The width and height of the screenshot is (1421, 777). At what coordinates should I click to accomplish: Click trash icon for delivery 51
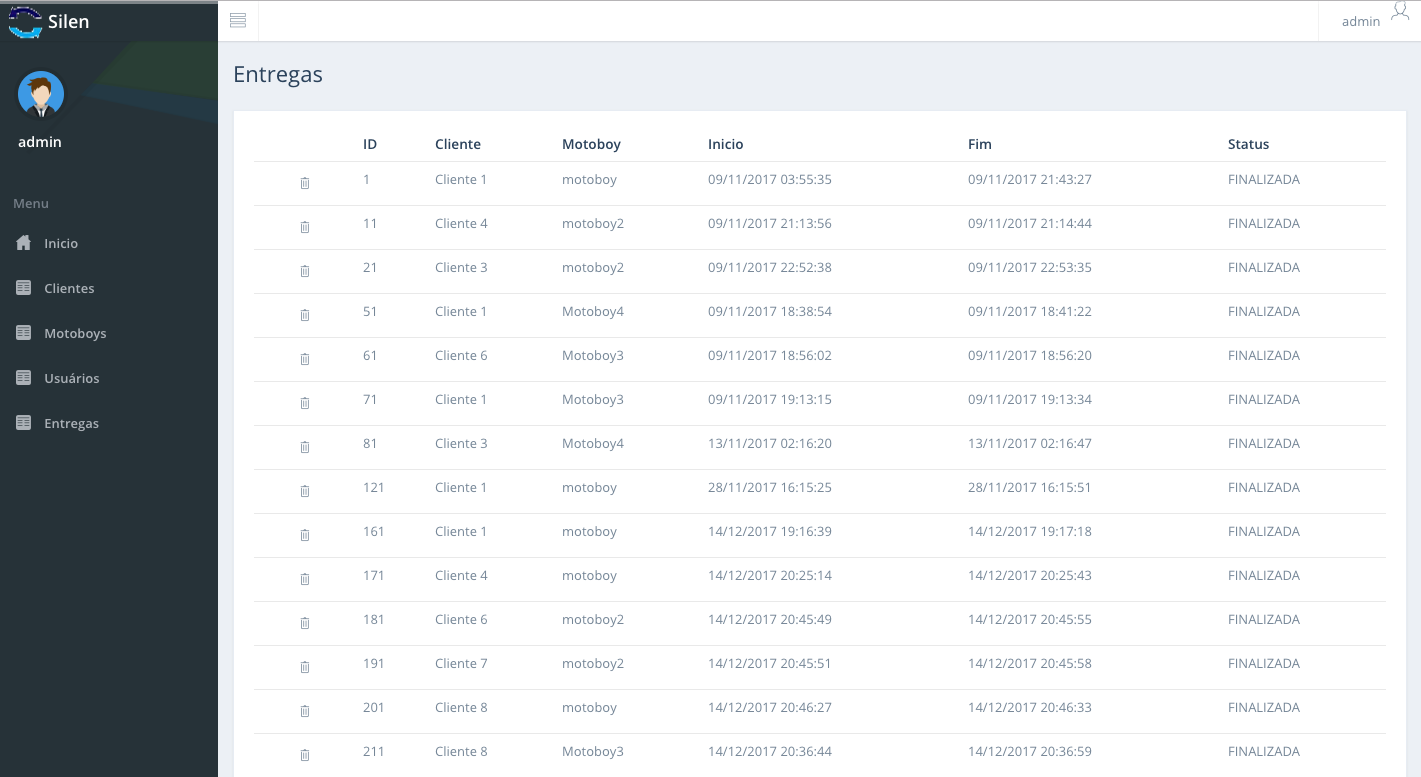click(x=305, y=315)
